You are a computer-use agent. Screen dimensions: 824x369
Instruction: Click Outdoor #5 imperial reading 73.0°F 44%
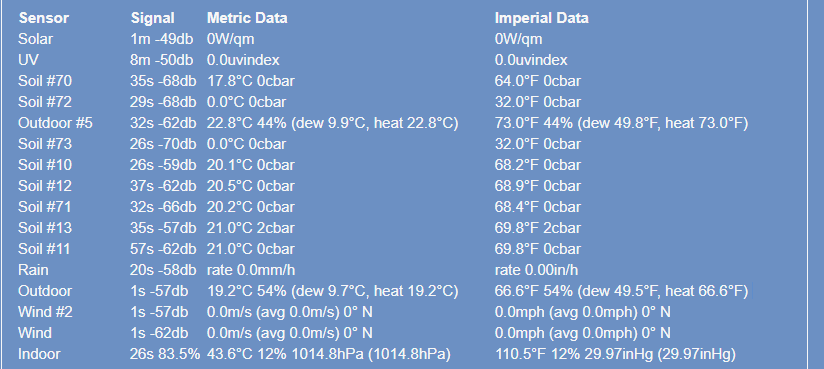530,124
